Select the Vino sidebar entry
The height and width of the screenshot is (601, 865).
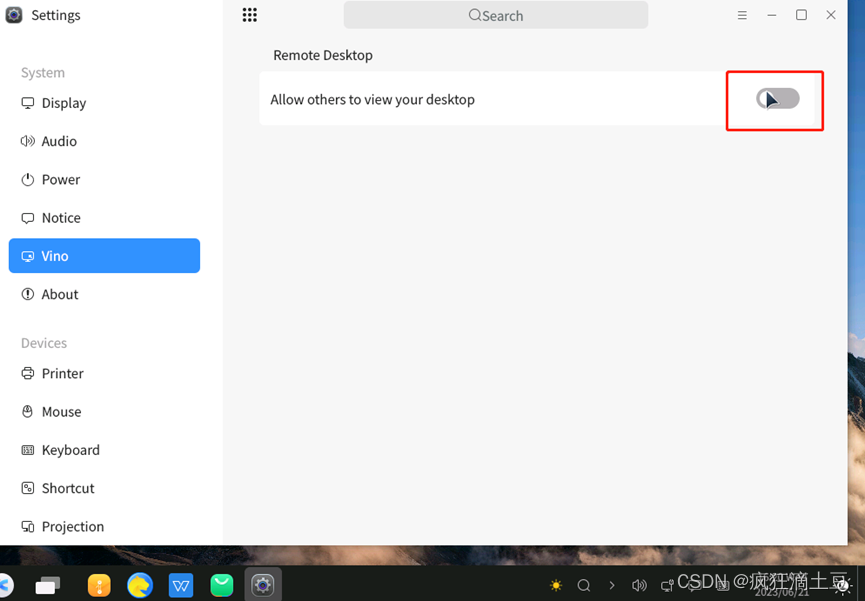pyautogui.click(x=104, y=256)
